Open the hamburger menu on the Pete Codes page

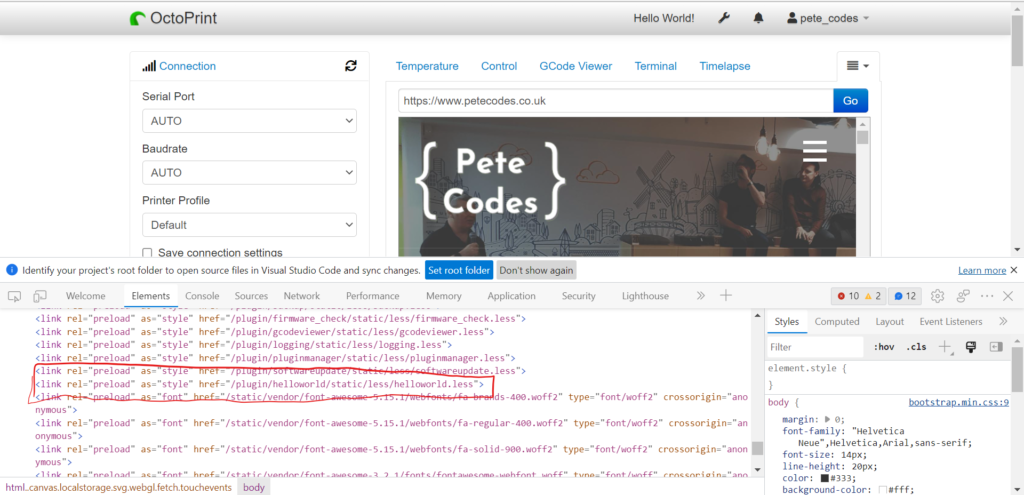click(x=814, y=151)
